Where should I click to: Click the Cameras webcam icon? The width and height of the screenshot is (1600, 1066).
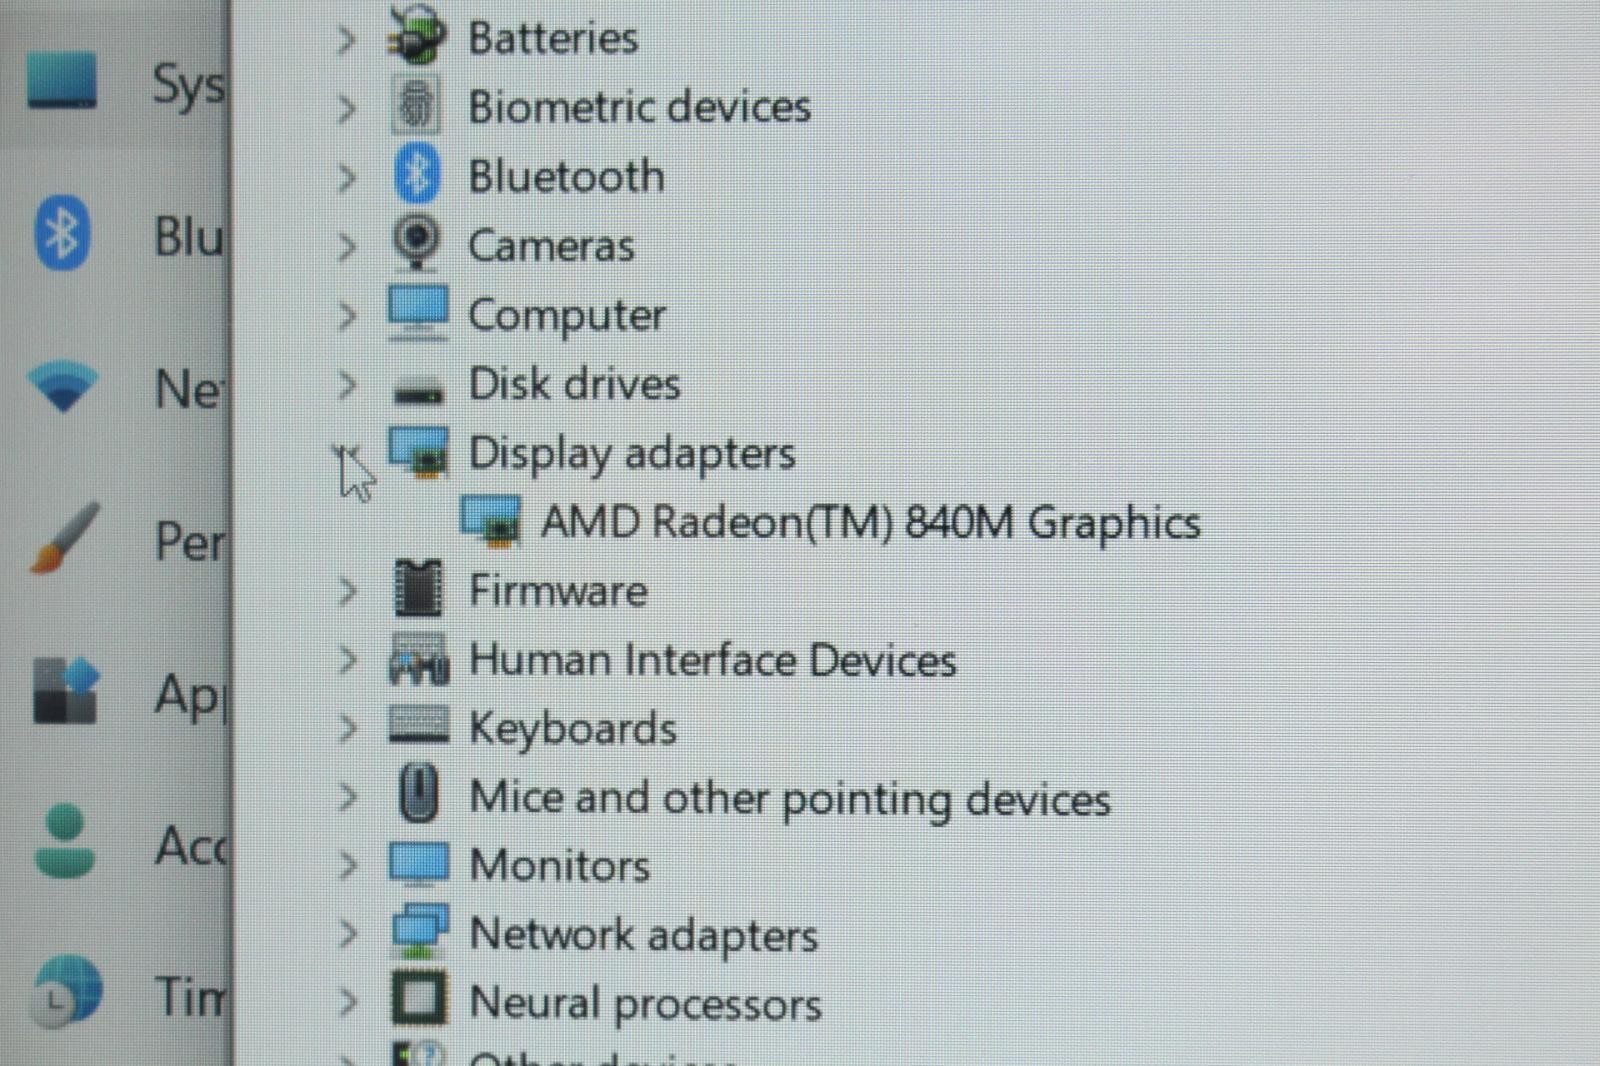tap(417, 243)
